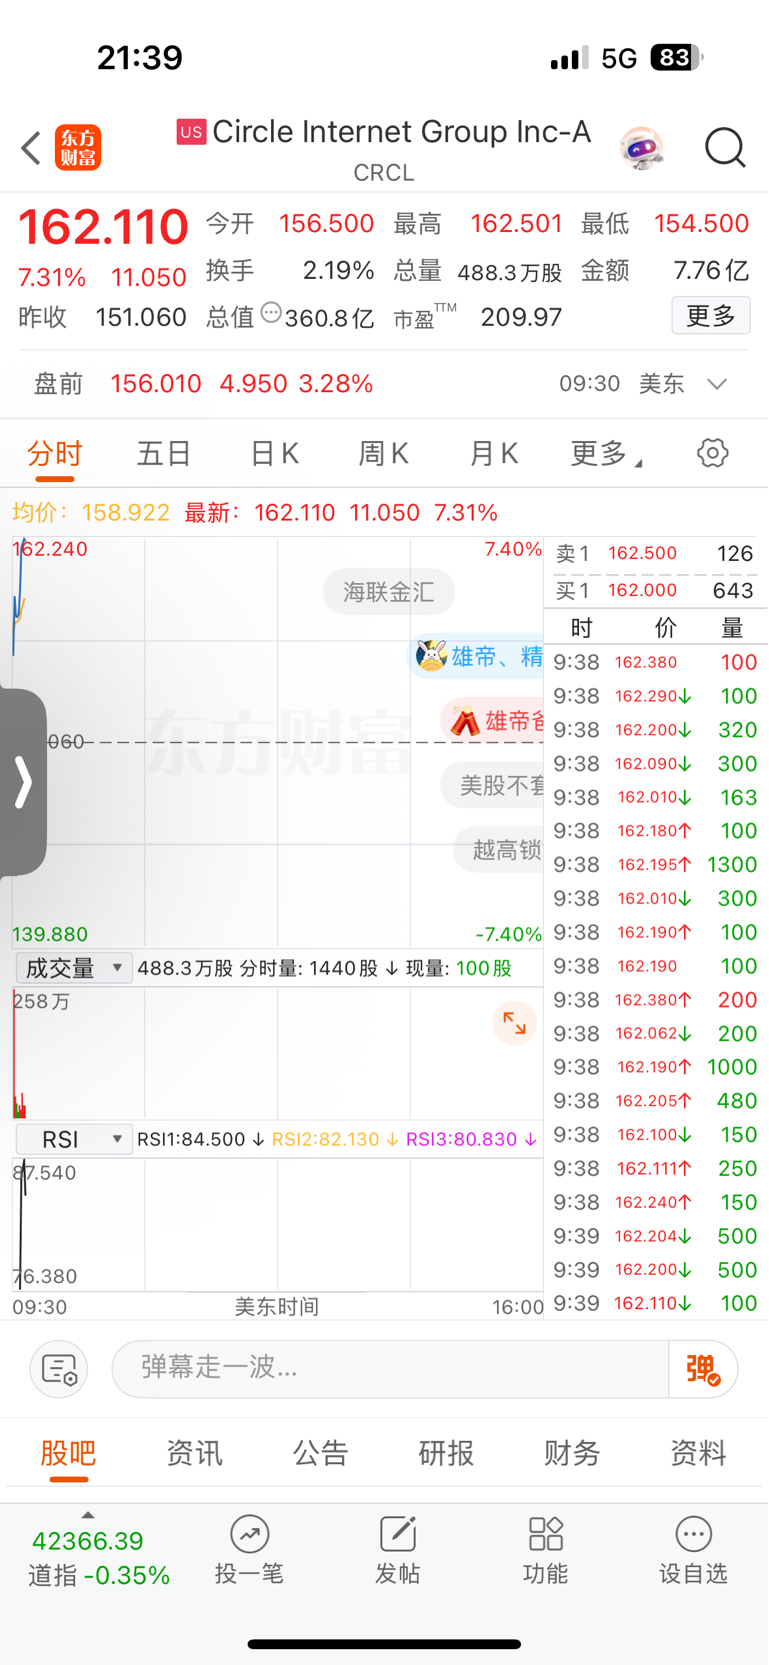Image resolution: width=769 pixels, height=1665 pixels.
Task: Switch to the 月K tab
Action: pyautogui.click(x=494, y=454)
